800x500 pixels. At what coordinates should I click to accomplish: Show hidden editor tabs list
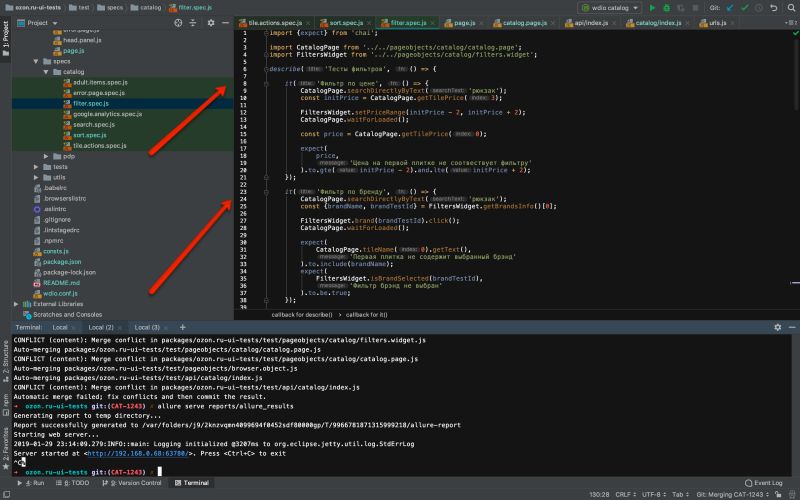[x=791, y=23]
